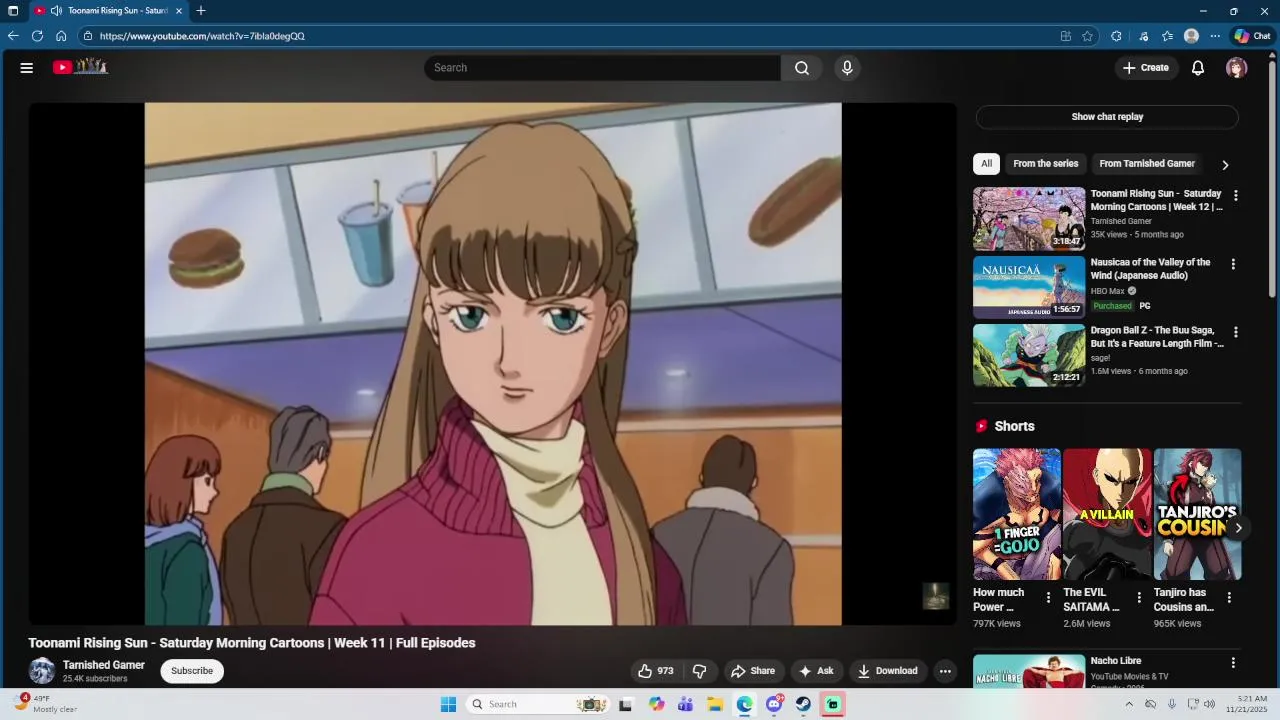Screen dimensions: 1280x720
Task: Click the search magnifier button
Action: pyautogui.click(x=802, y=68)
